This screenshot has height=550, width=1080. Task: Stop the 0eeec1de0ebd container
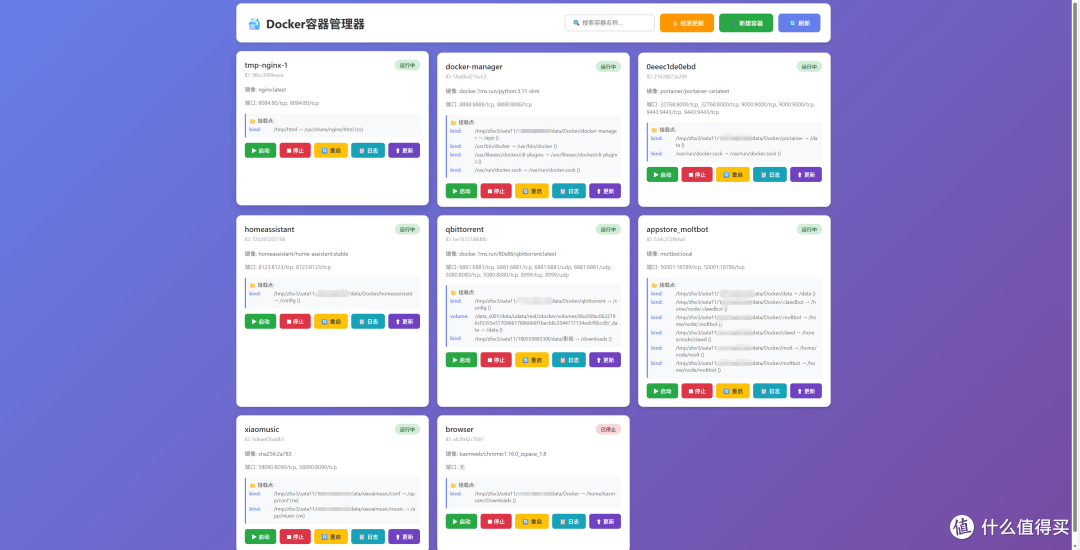(697, 174)
